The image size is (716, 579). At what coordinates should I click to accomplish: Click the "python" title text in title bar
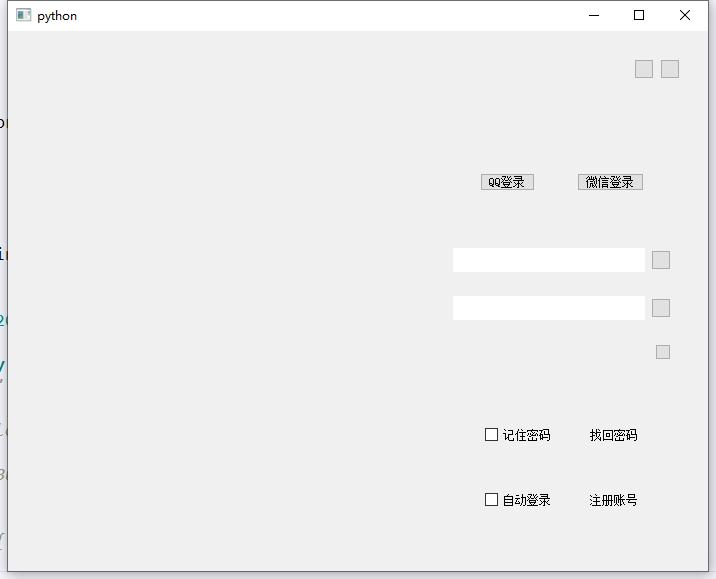57,16
